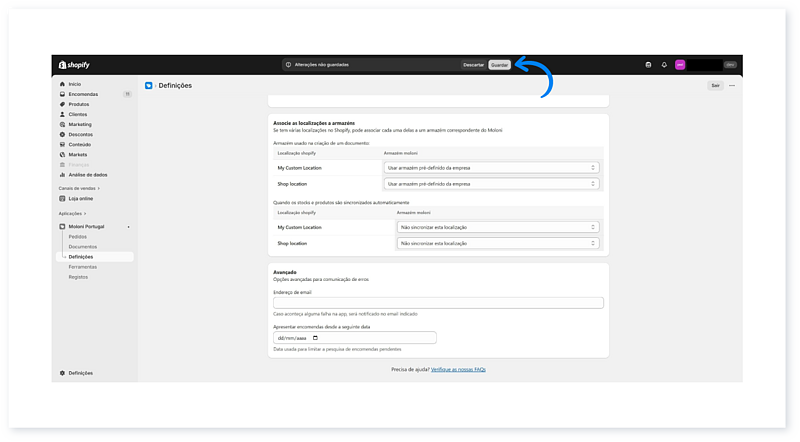Click the Moloni app icon beside Definições title
800x442 pixels.
pyautogui.click(x=149, y=86)
